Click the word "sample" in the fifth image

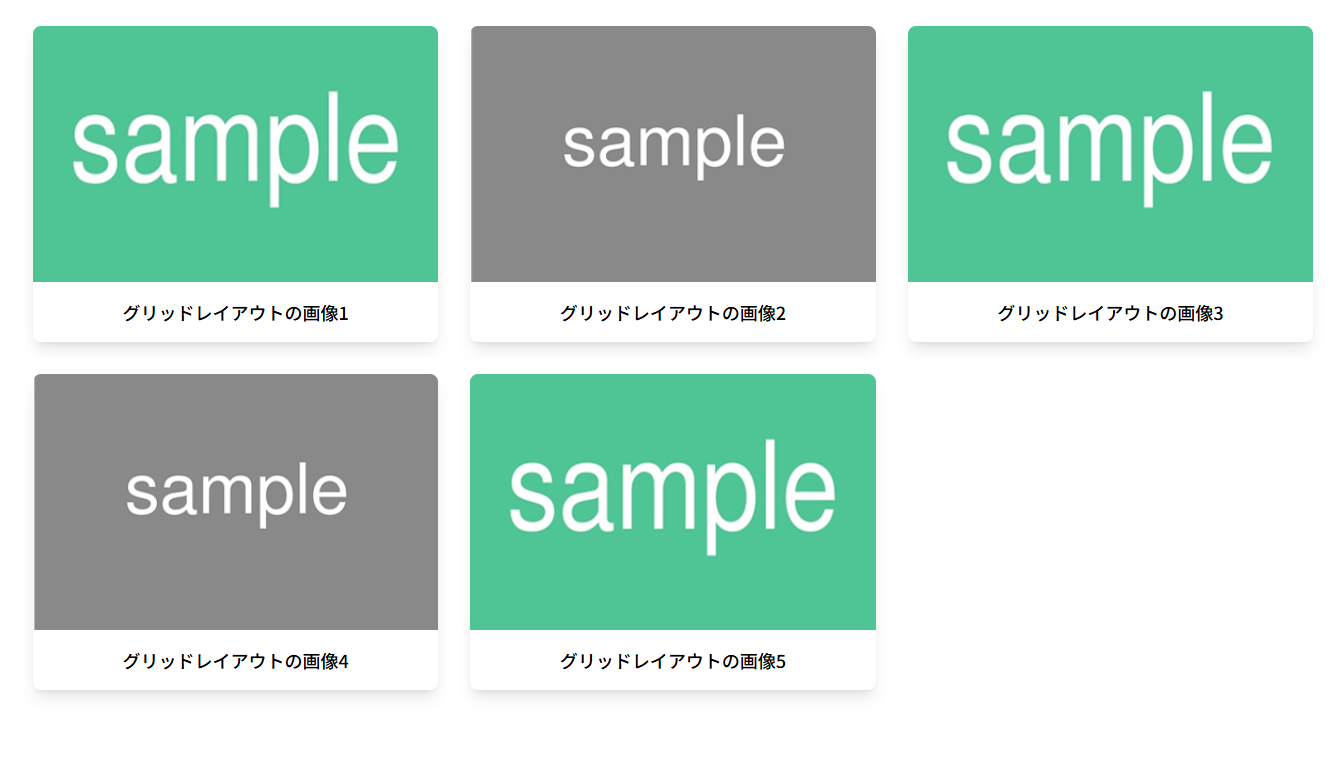673,493
